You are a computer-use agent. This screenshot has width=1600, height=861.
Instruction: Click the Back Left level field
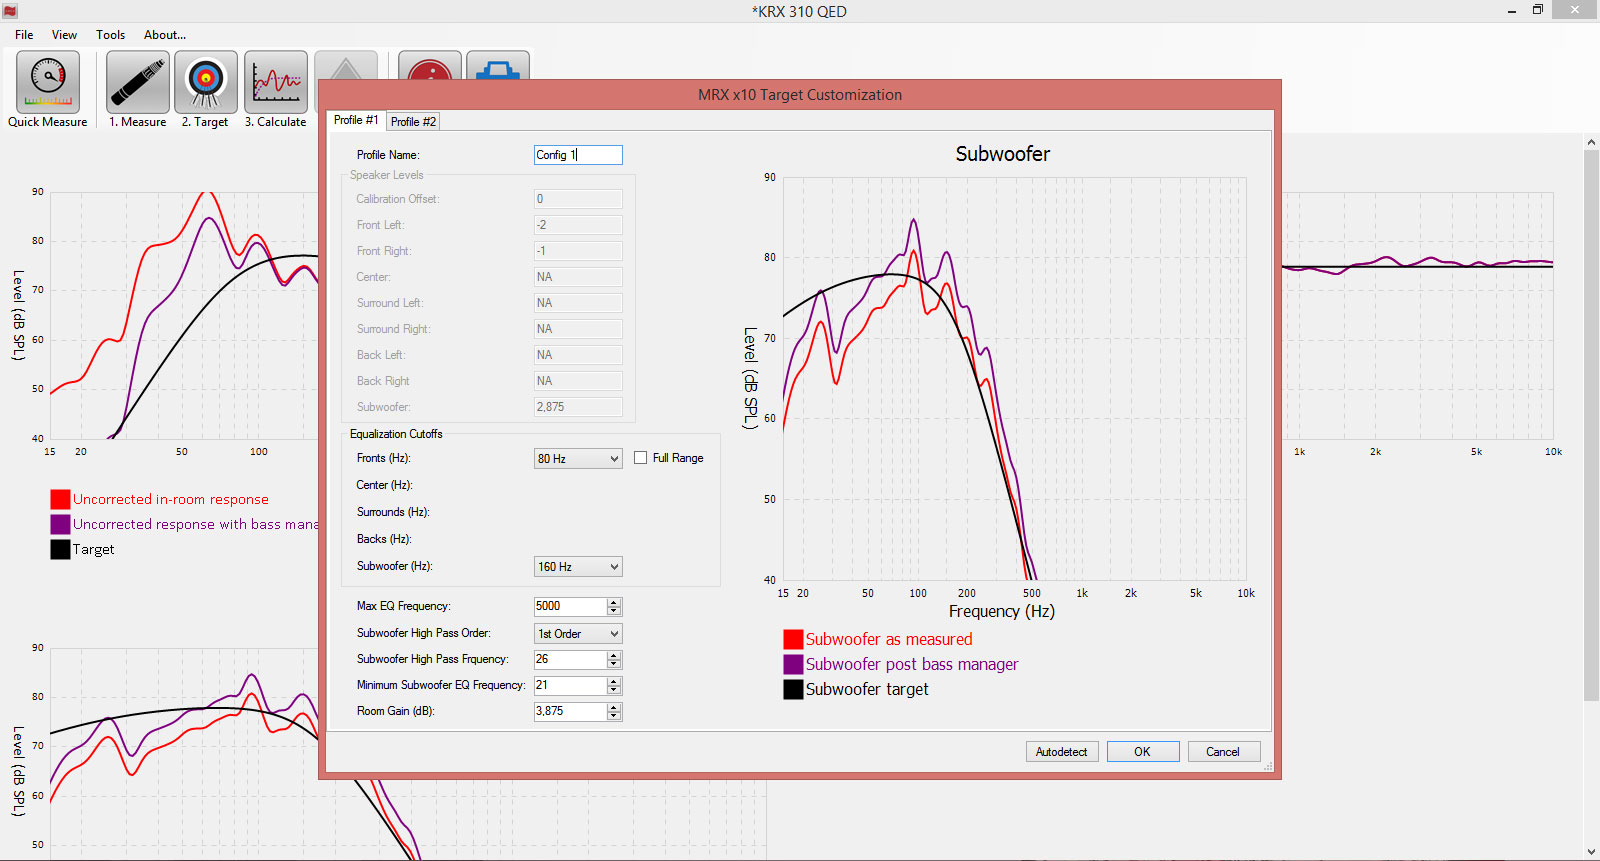578,355
